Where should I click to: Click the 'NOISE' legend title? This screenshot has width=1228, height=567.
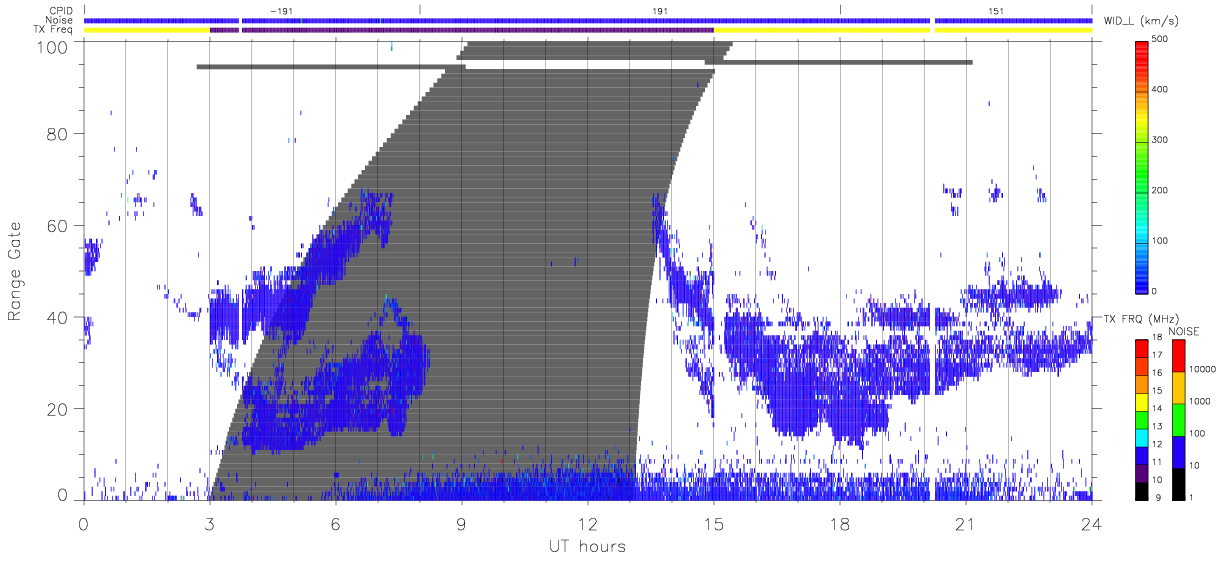1185,330
